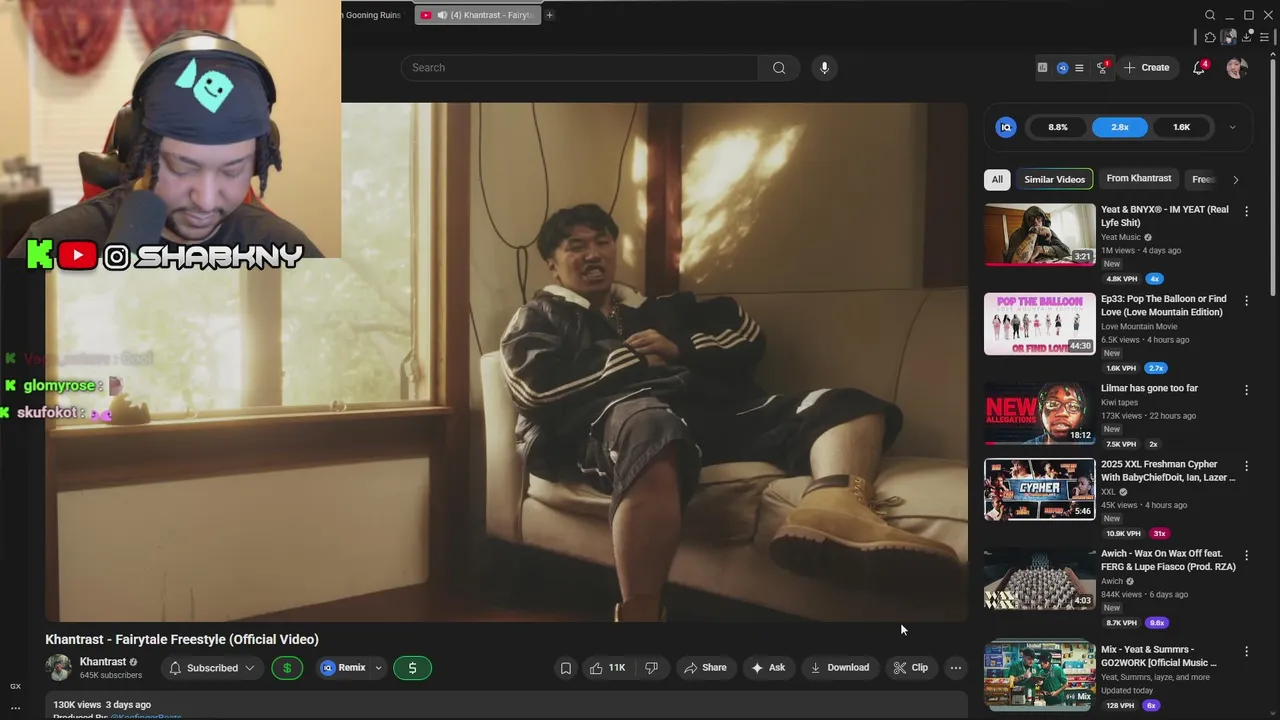1280x720 pixels.
Task: Click the vidIQ logo in sidebar panel
Action: point(1006,127)
